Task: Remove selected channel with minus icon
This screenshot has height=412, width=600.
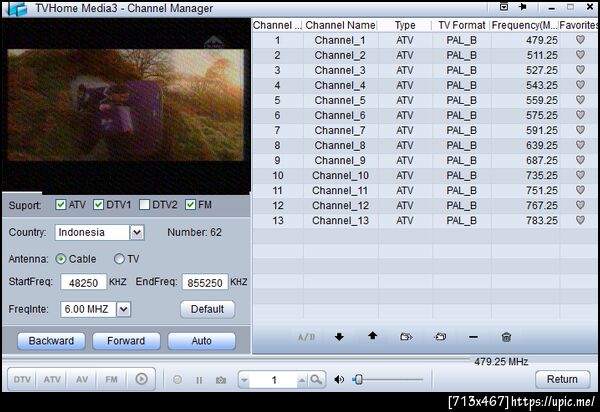Action: click(x=473, y=337)
